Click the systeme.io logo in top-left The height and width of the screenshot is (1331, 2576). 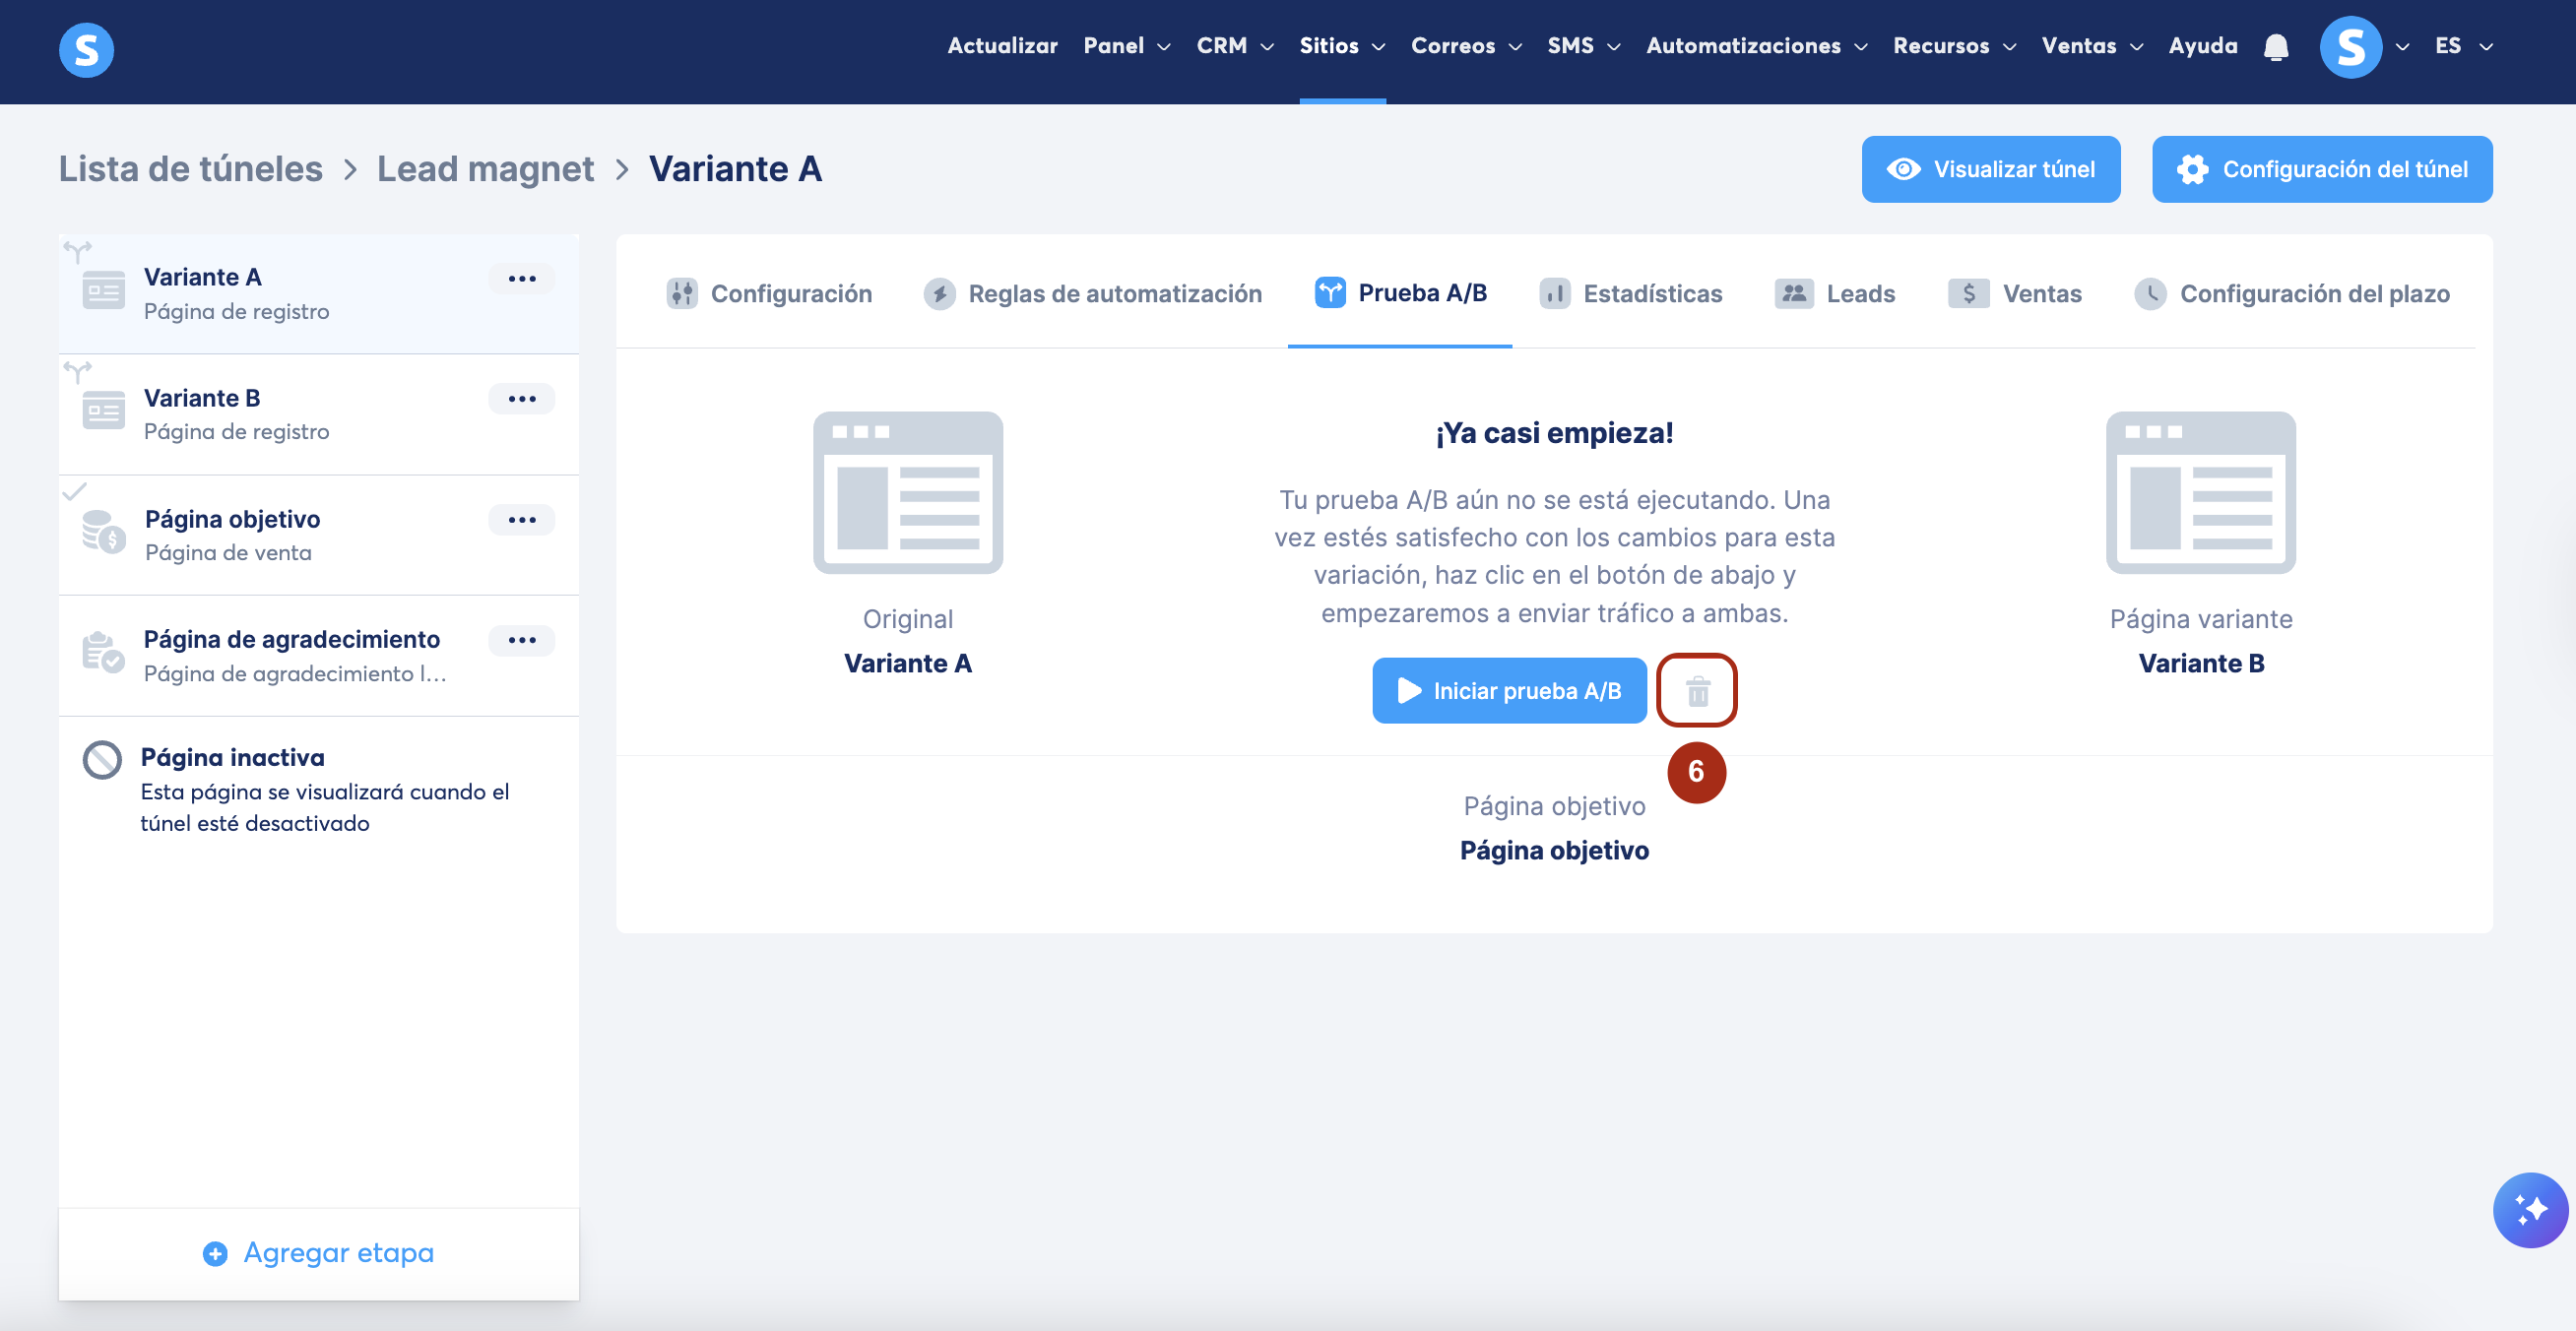[x=87, y=49]
